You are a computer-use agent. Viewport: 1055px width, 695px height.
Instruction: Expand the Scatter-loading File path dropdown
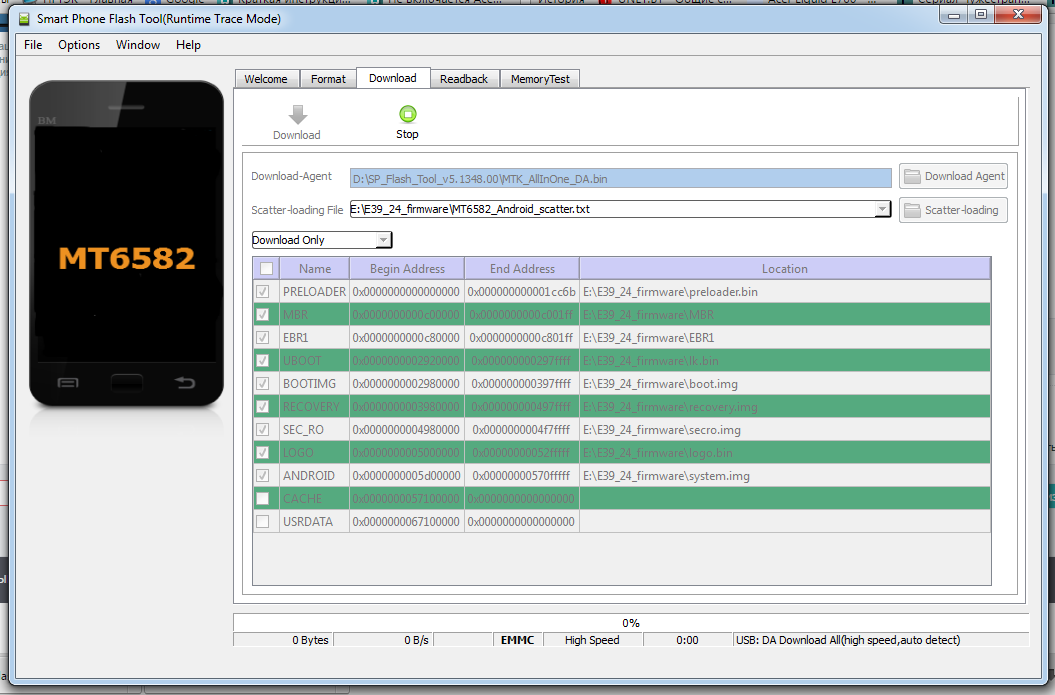pyautogui.click(x=882, y=209)
